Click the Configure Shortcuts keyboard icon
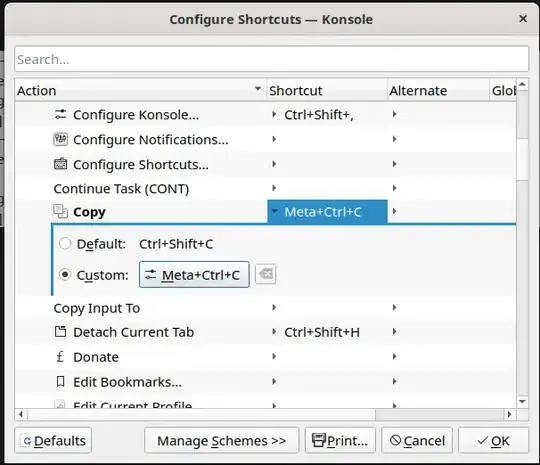 coord(60,164)
